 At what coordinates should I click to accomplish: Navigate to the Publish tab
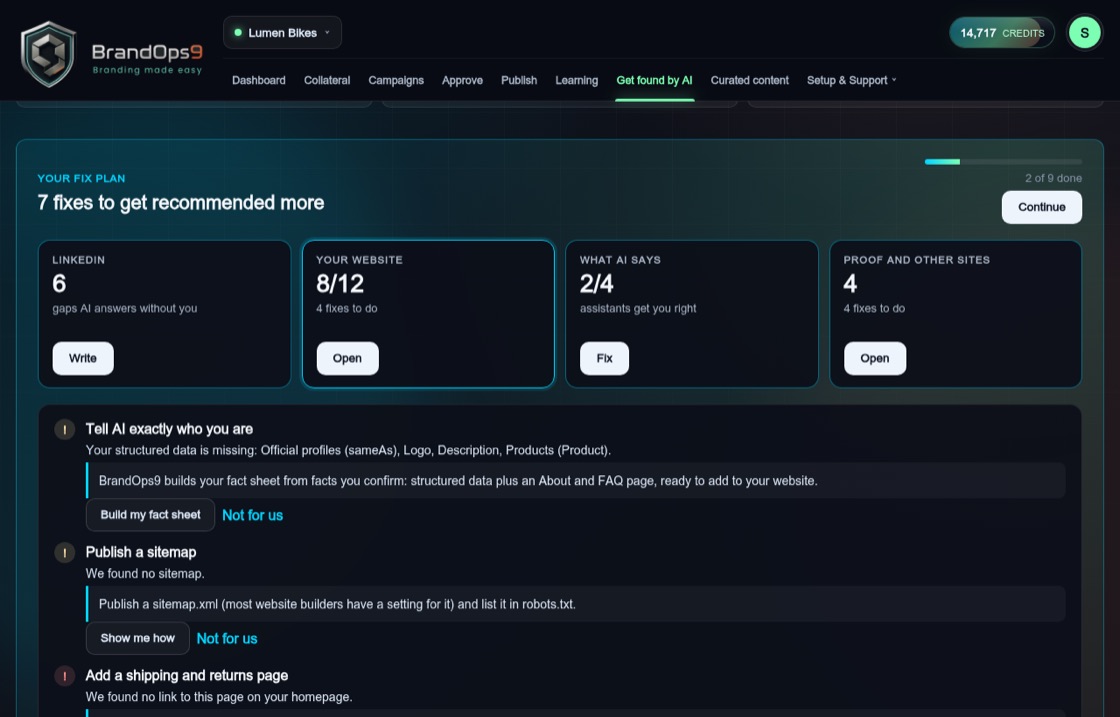[519, 80]
